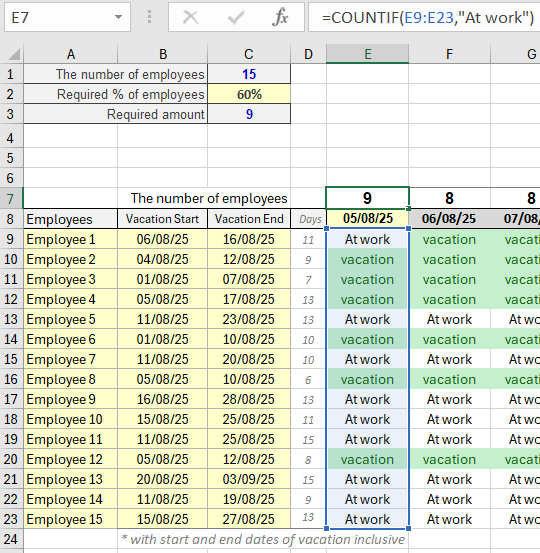Select Employee 12 'vacation' in column E
The height and width of the screenshot is (553, 540).
(368, 459)
